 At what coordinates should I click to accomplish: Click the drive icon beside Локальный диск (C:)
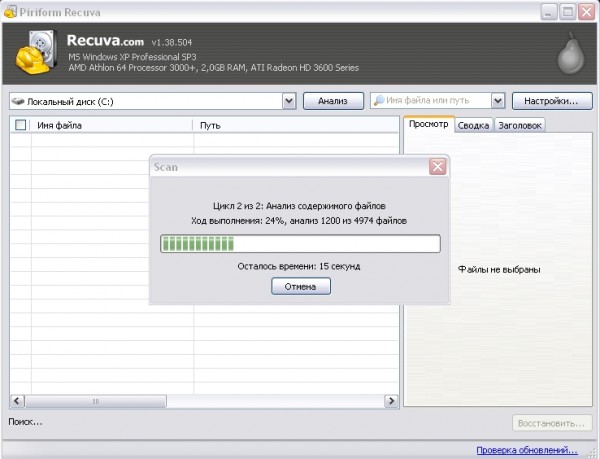[18, 101]
